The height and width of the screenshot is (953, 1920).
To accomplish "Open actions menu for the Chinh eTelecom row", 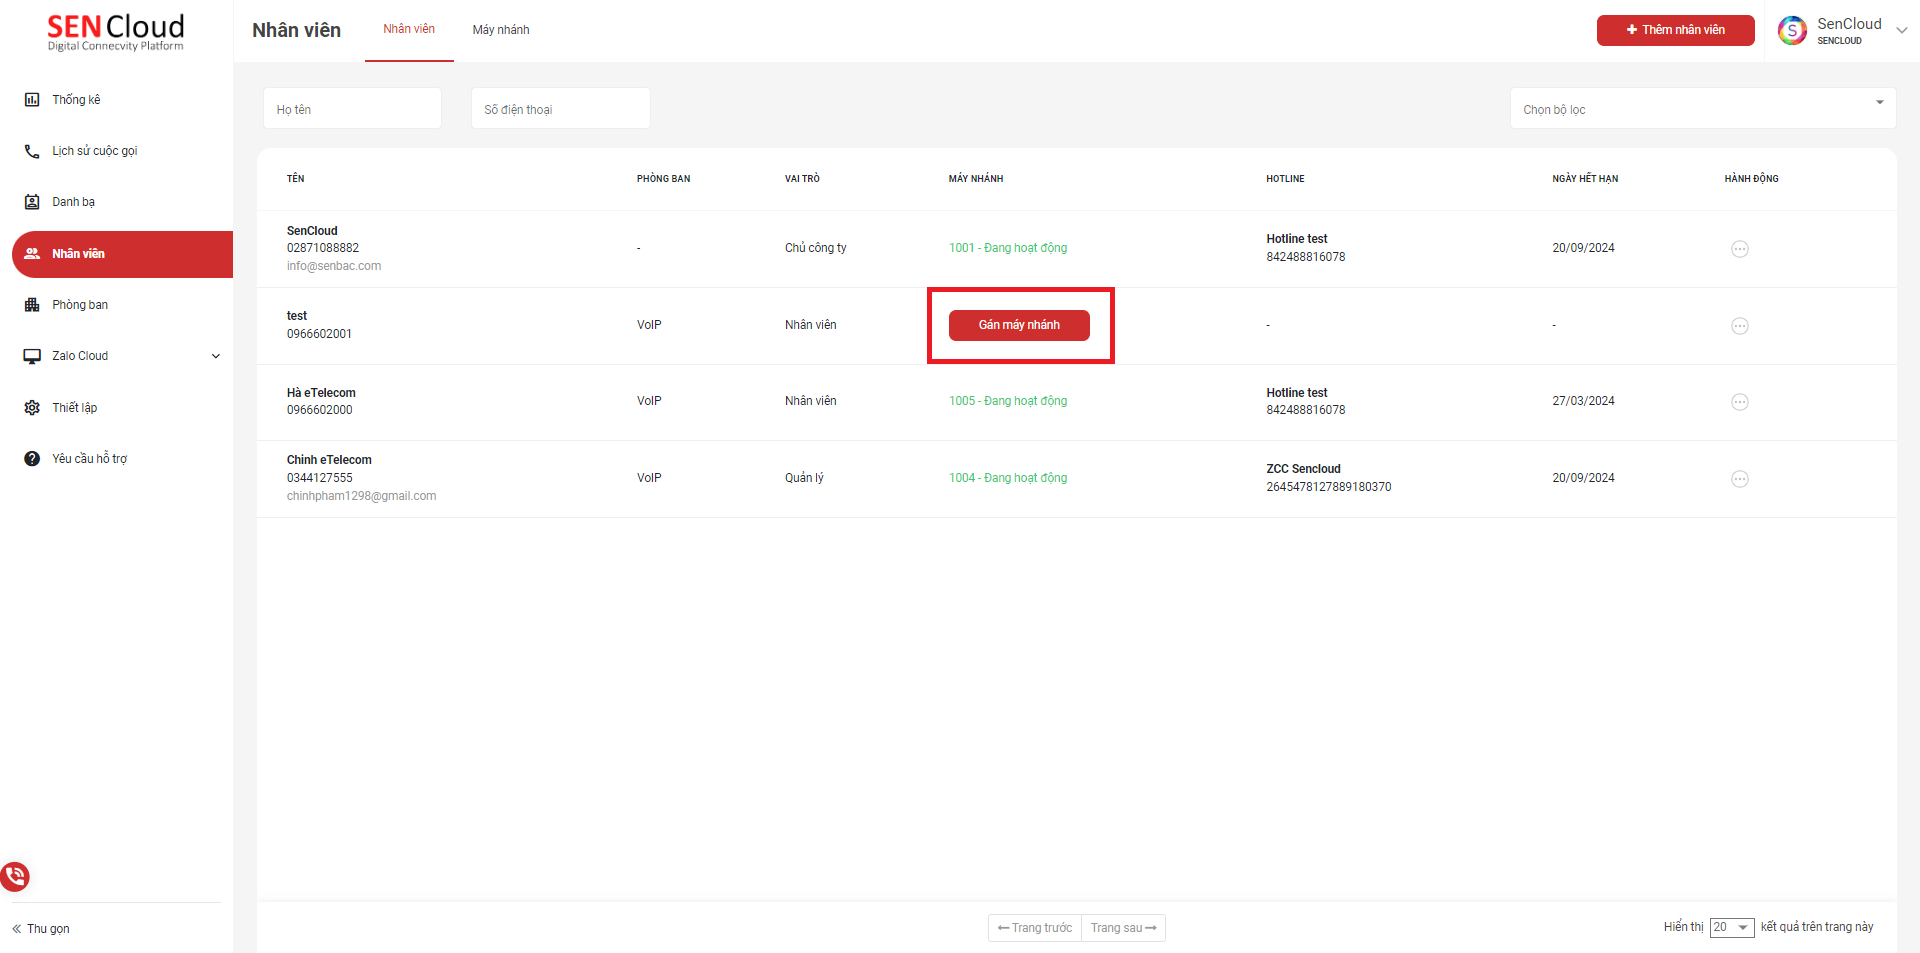I will [1739, 479].
